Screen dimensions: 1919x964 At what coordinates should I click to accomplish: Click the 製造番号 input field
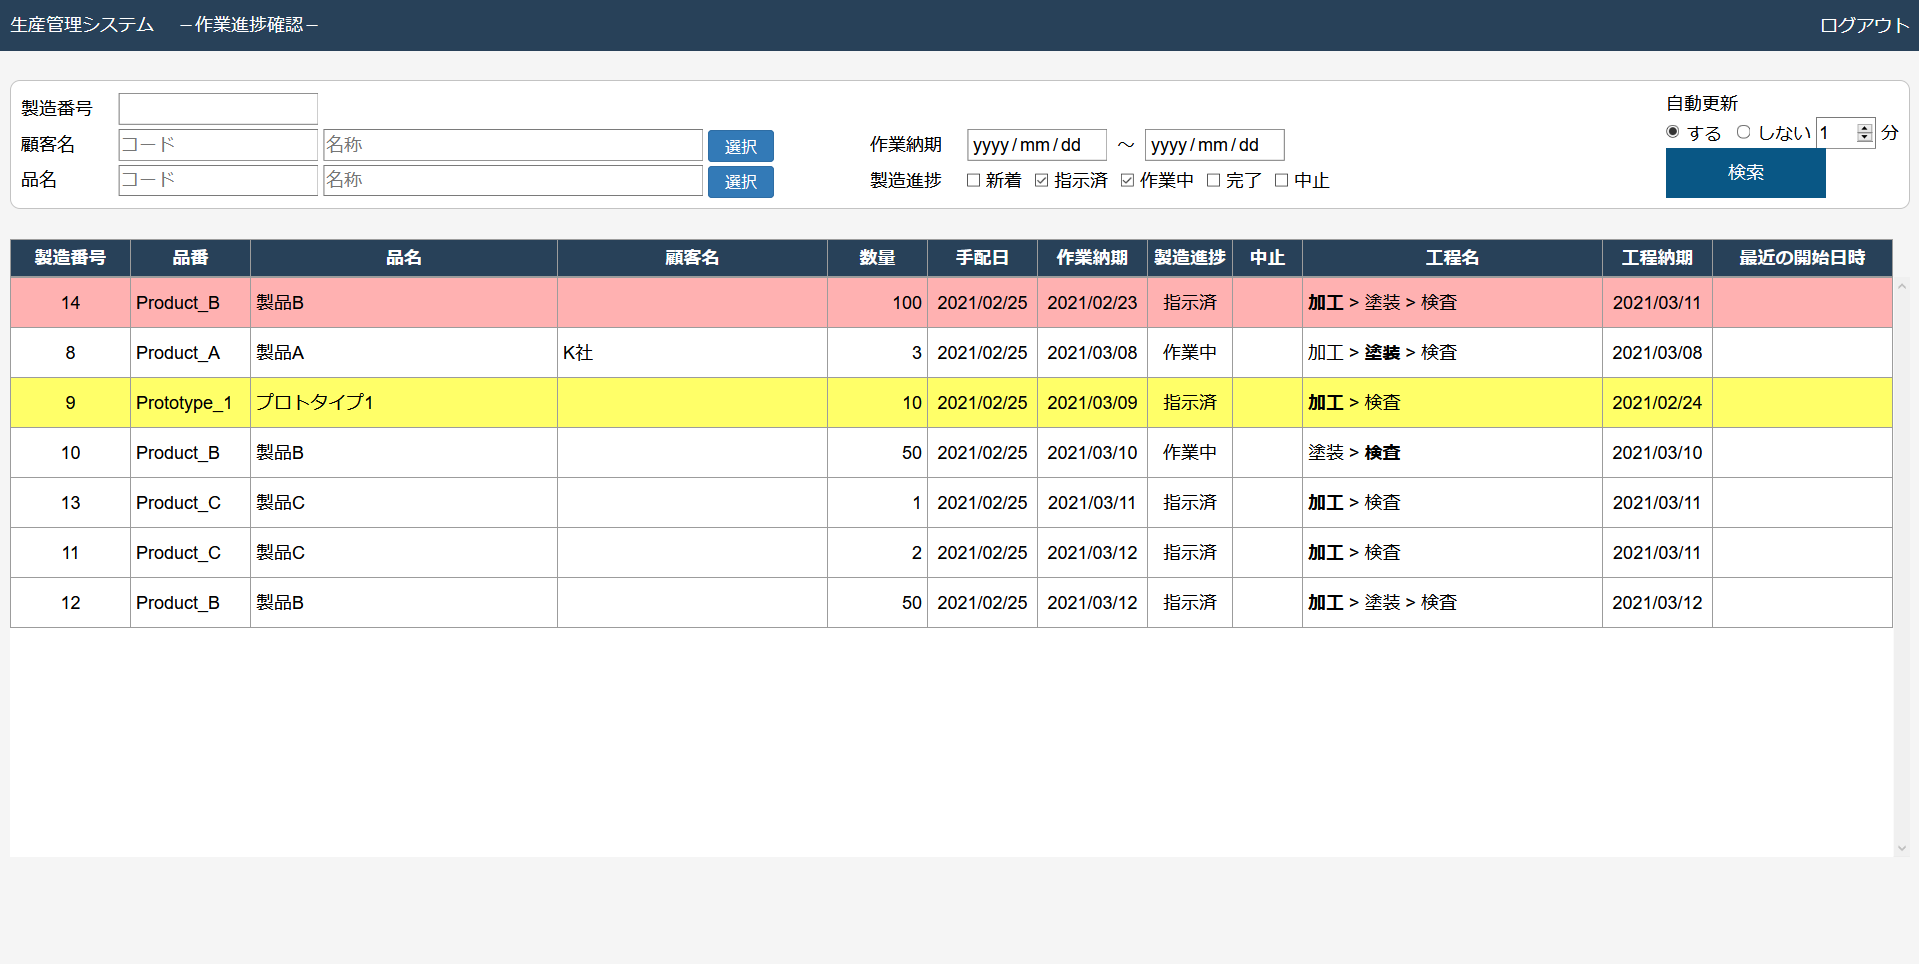218,109
